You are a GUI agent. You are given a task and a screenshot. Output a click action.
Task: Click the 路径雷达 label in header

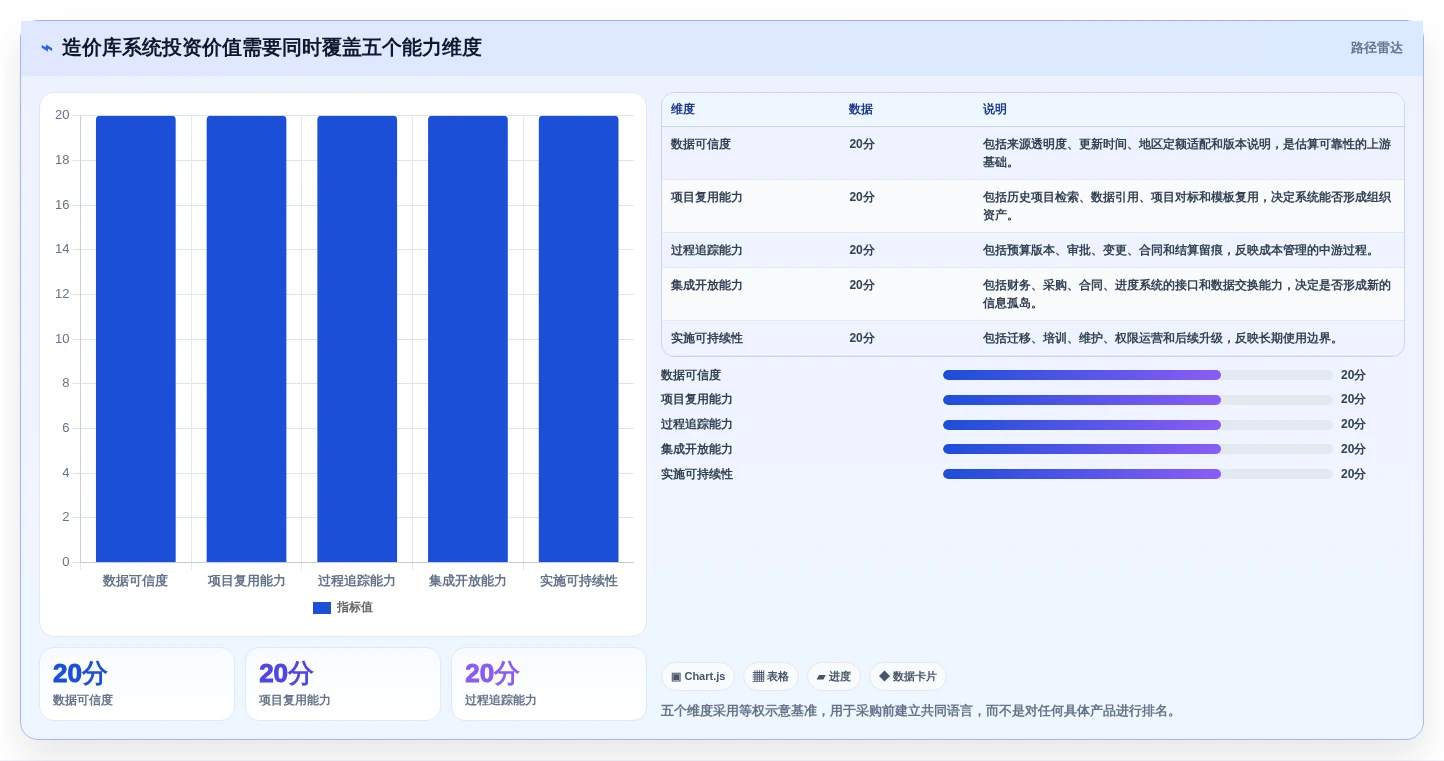pos(1376,48)
